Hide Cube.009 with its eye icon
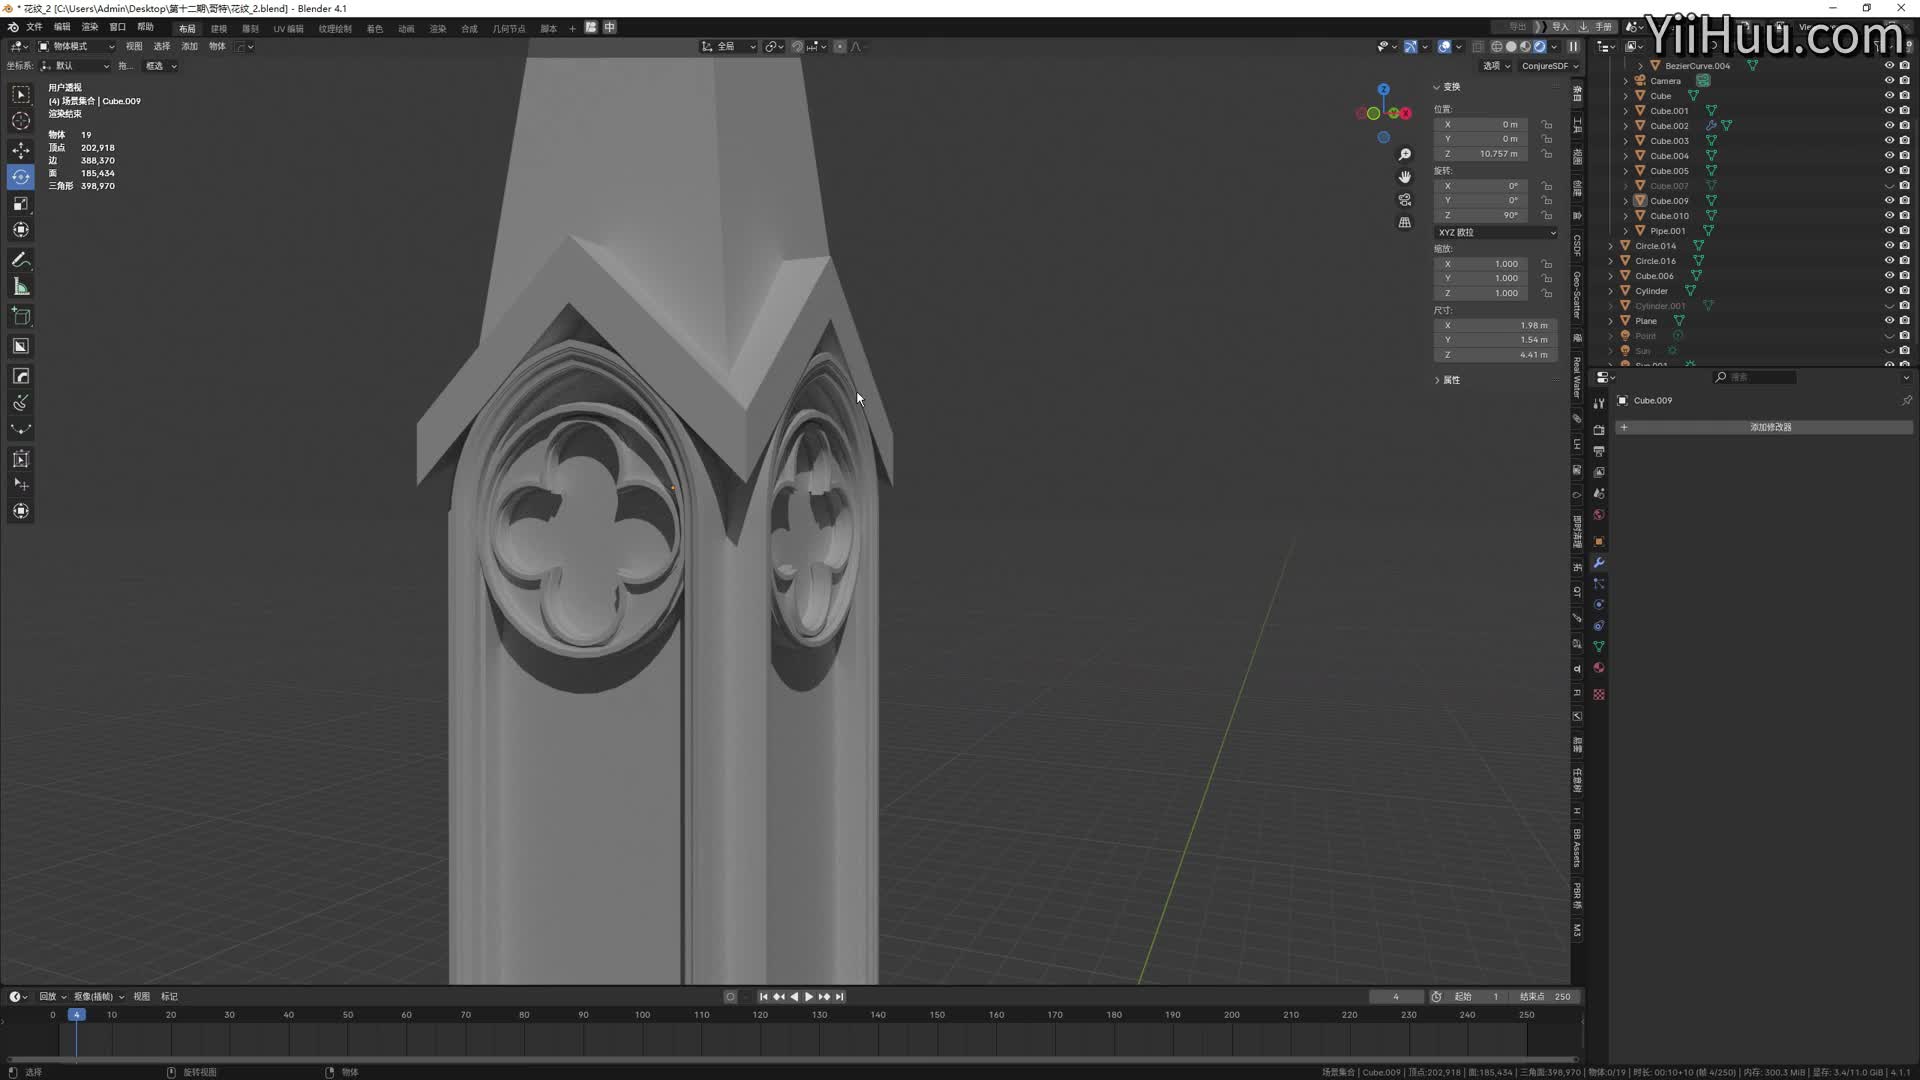The width and height of the screenshot is (1920, 1080). (1889, 201)
